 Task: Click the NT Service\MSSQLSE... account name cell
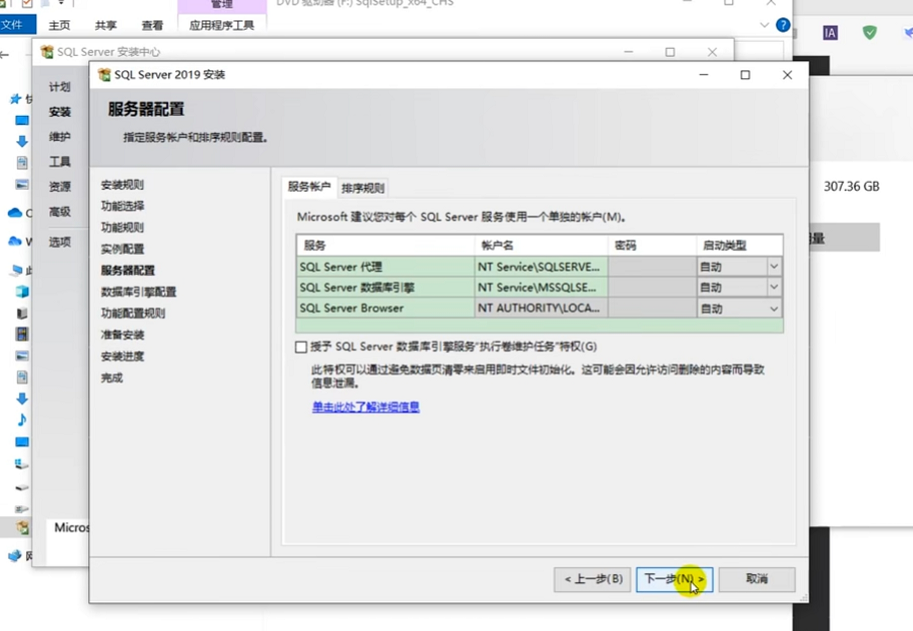(x=542, y=287)
